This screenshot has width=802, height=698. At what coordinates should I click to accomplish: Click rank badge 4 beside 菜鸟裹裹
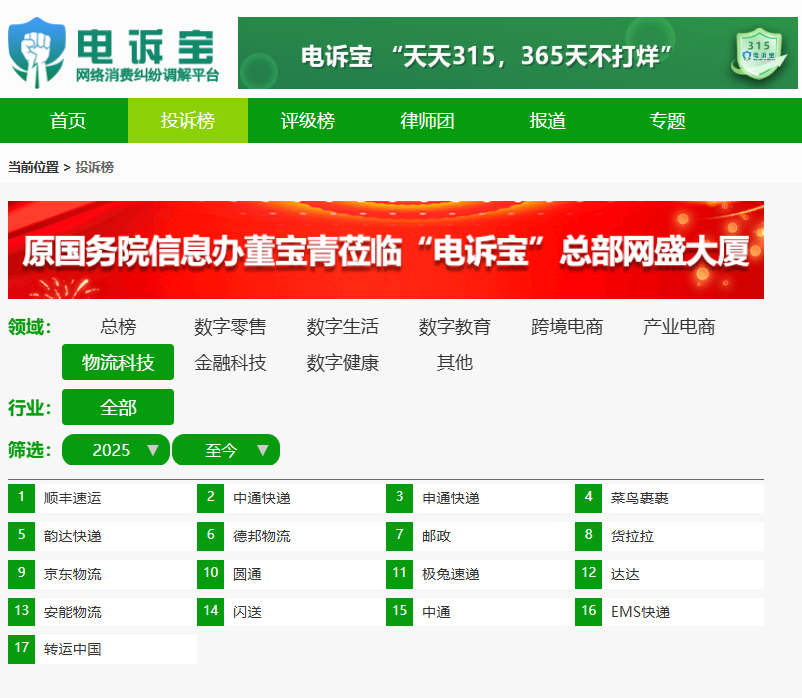point(589,498)
